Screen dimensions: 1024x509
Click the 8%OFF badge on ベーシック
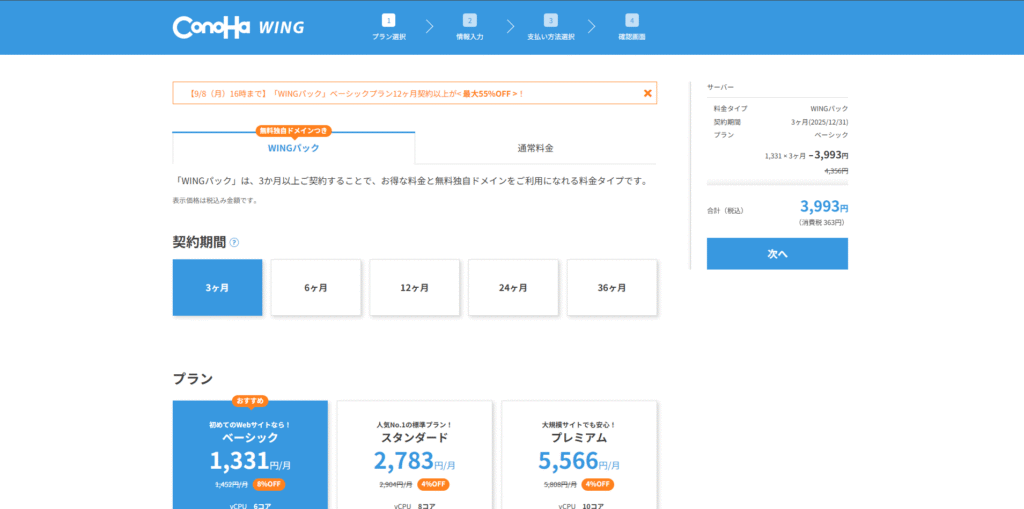pos(269,484)
